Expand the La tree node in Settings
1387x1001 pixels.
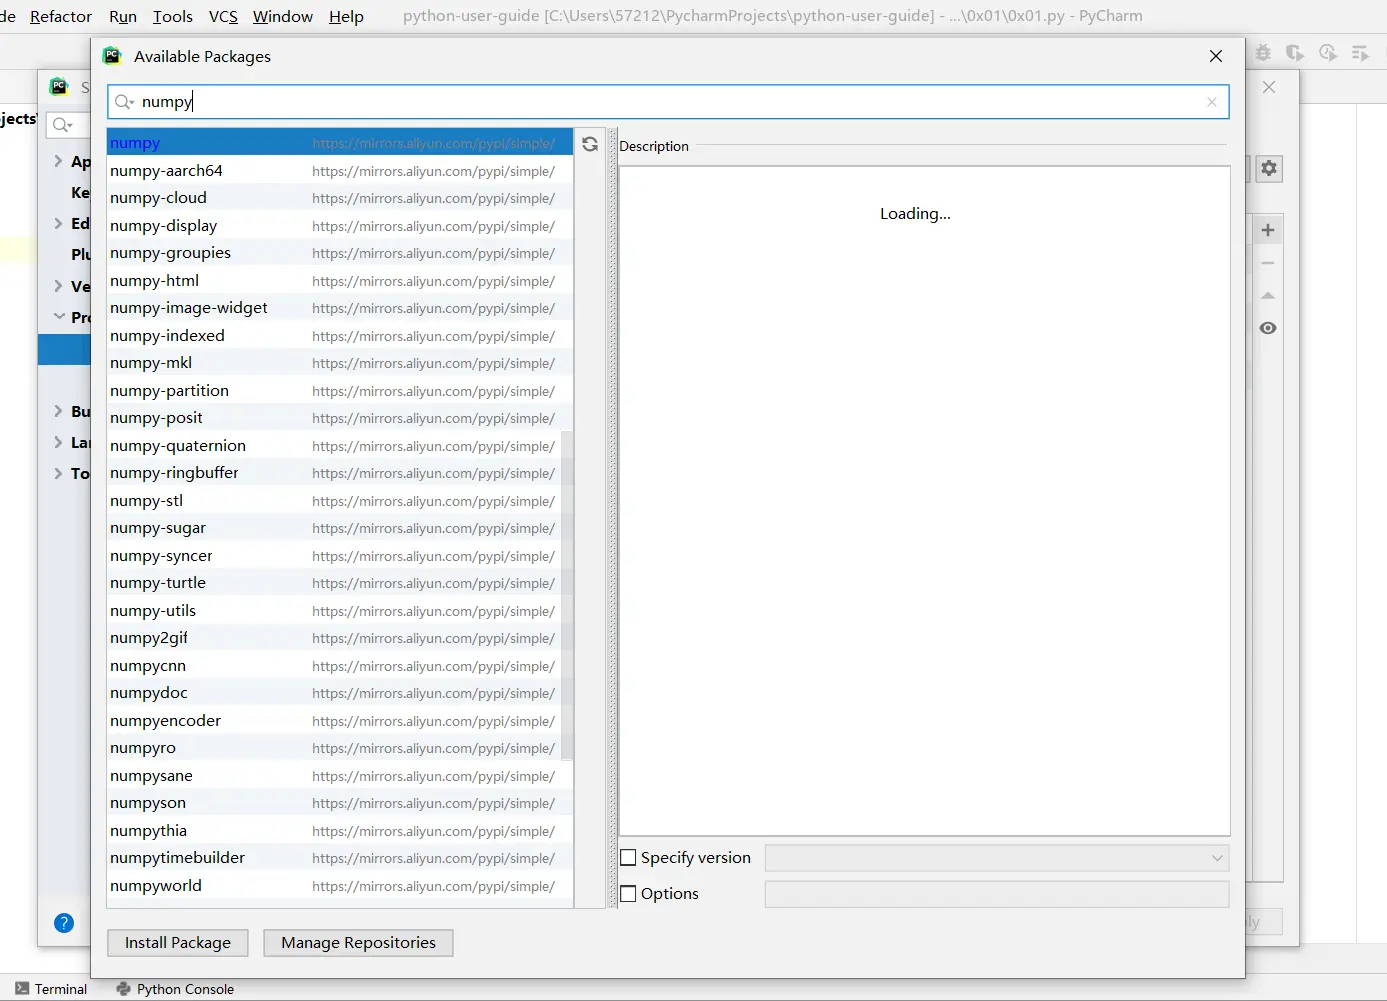(x=58, y=442)
